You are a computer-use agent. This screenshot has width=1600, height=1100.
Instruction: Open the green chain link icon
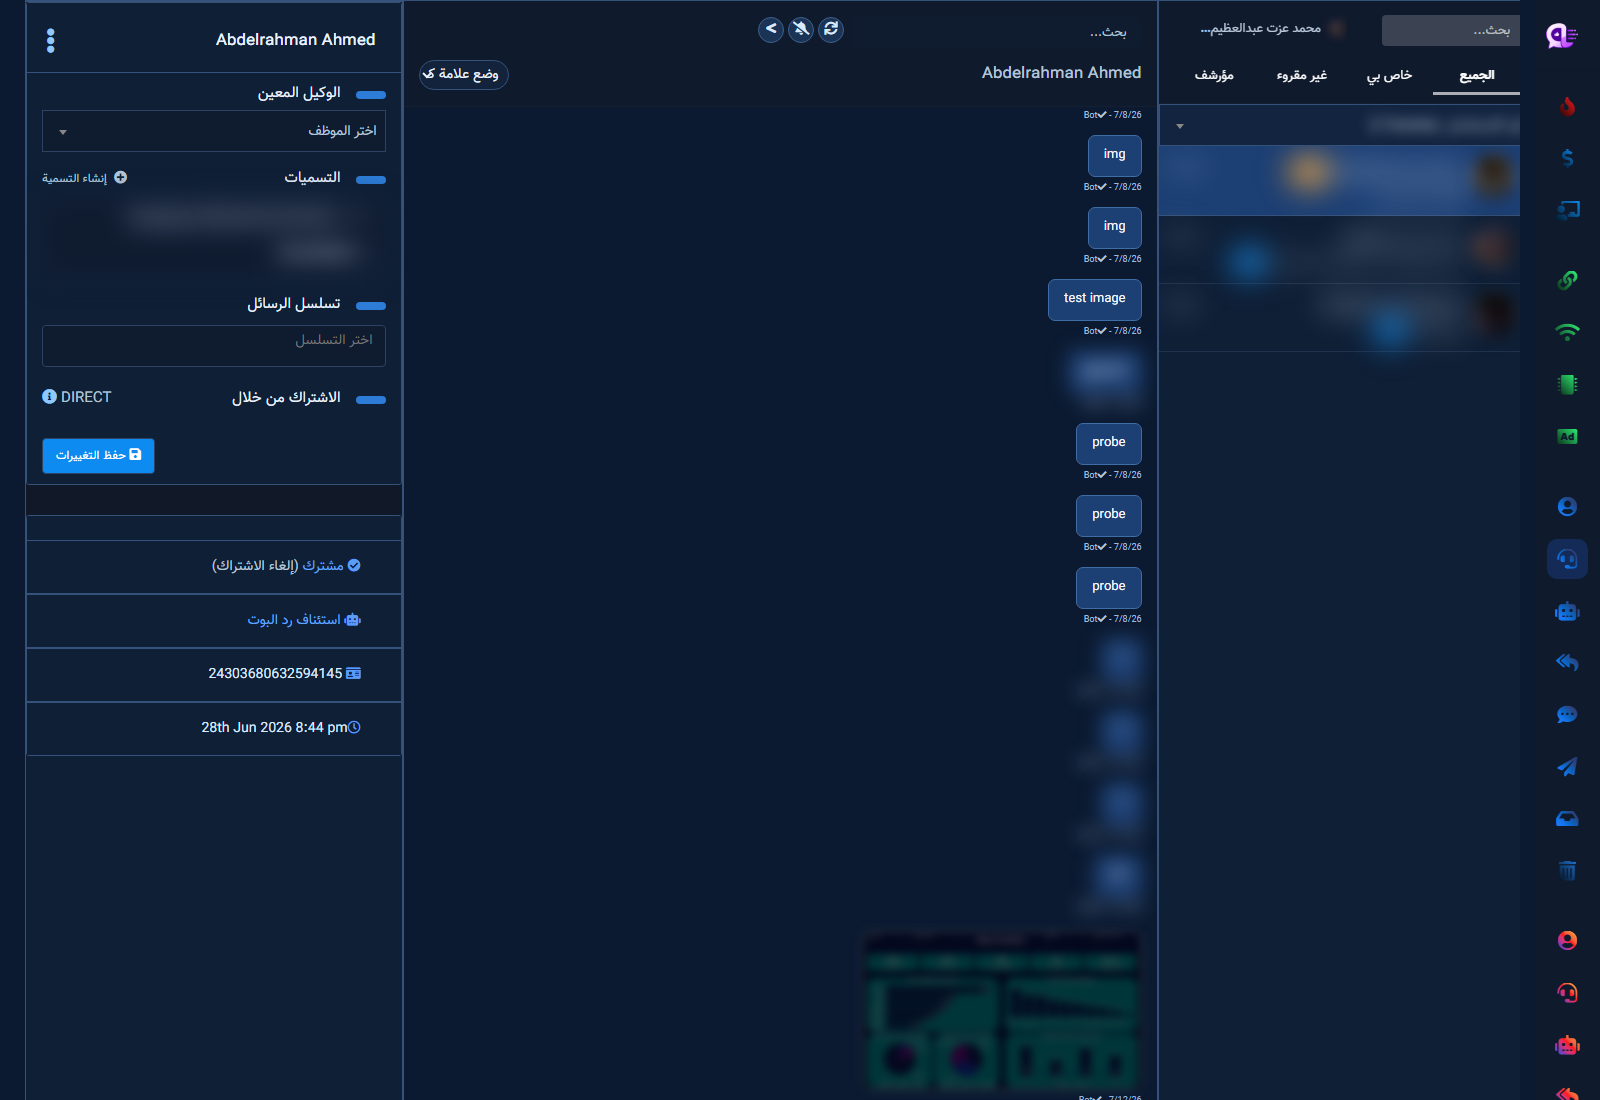point(1567,280)
